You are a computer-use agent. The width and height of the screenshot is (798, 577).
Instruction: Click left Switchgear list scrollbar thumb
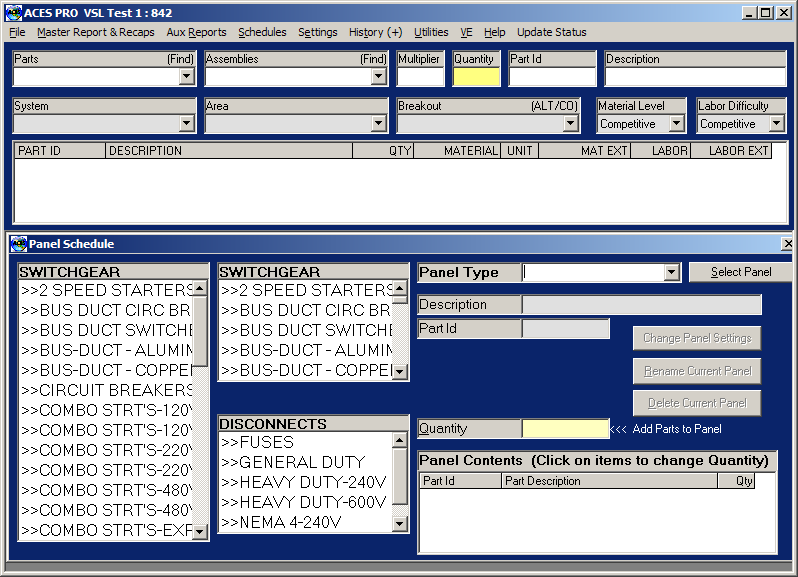pos(200,332)
